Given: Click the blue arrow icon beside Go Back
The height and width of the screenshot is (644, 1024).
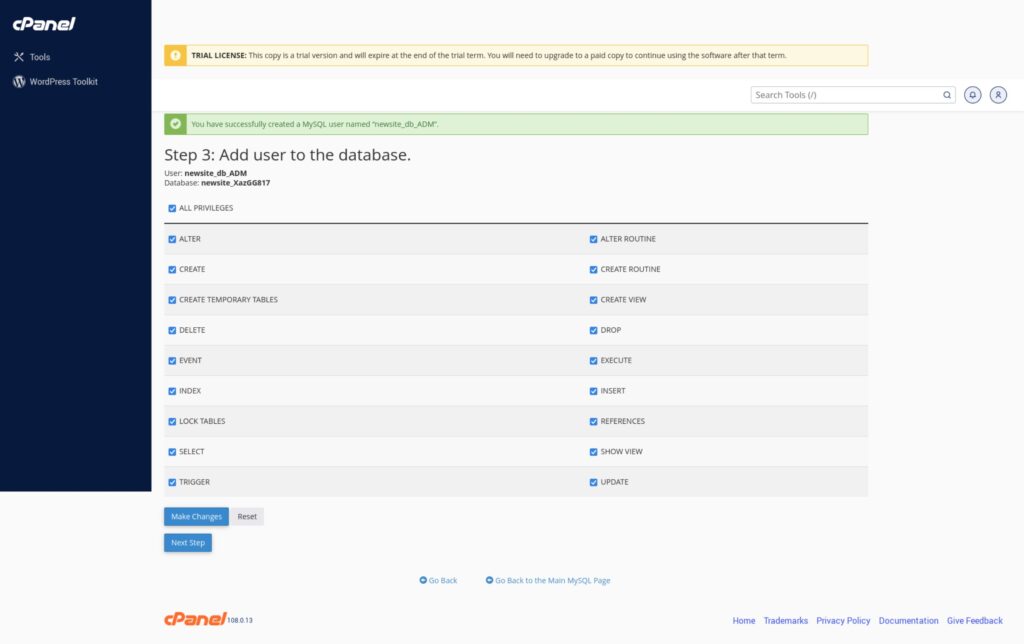Looking at the screenshot, I should [x=423, y=580].
